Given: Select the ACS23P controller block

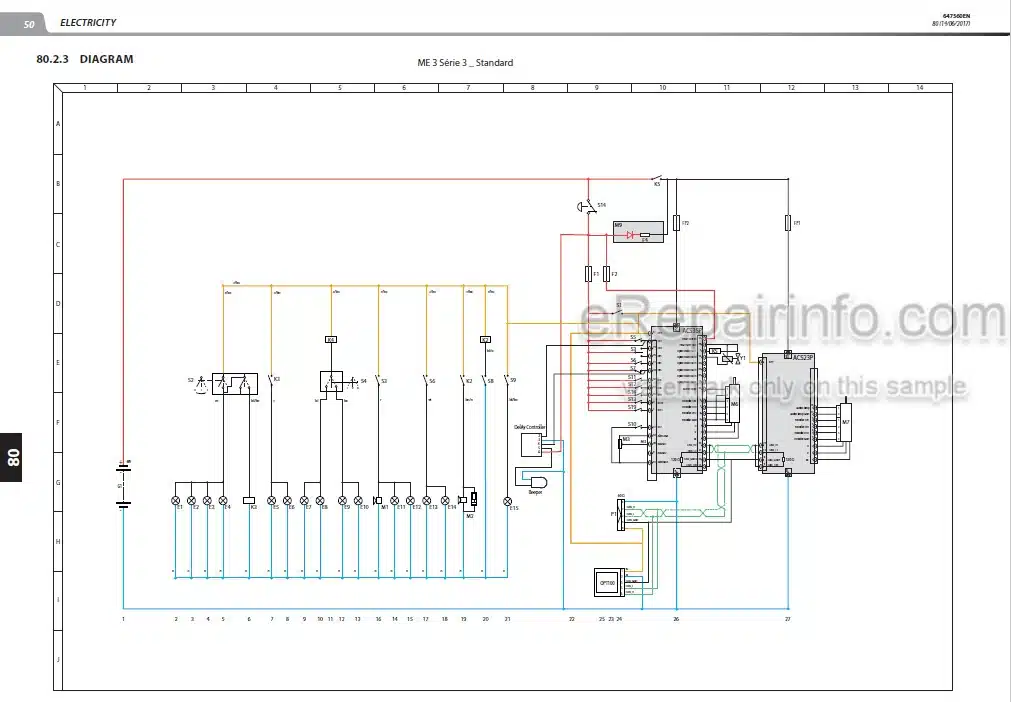Looking at the screenshot, I should pos(788,413).
